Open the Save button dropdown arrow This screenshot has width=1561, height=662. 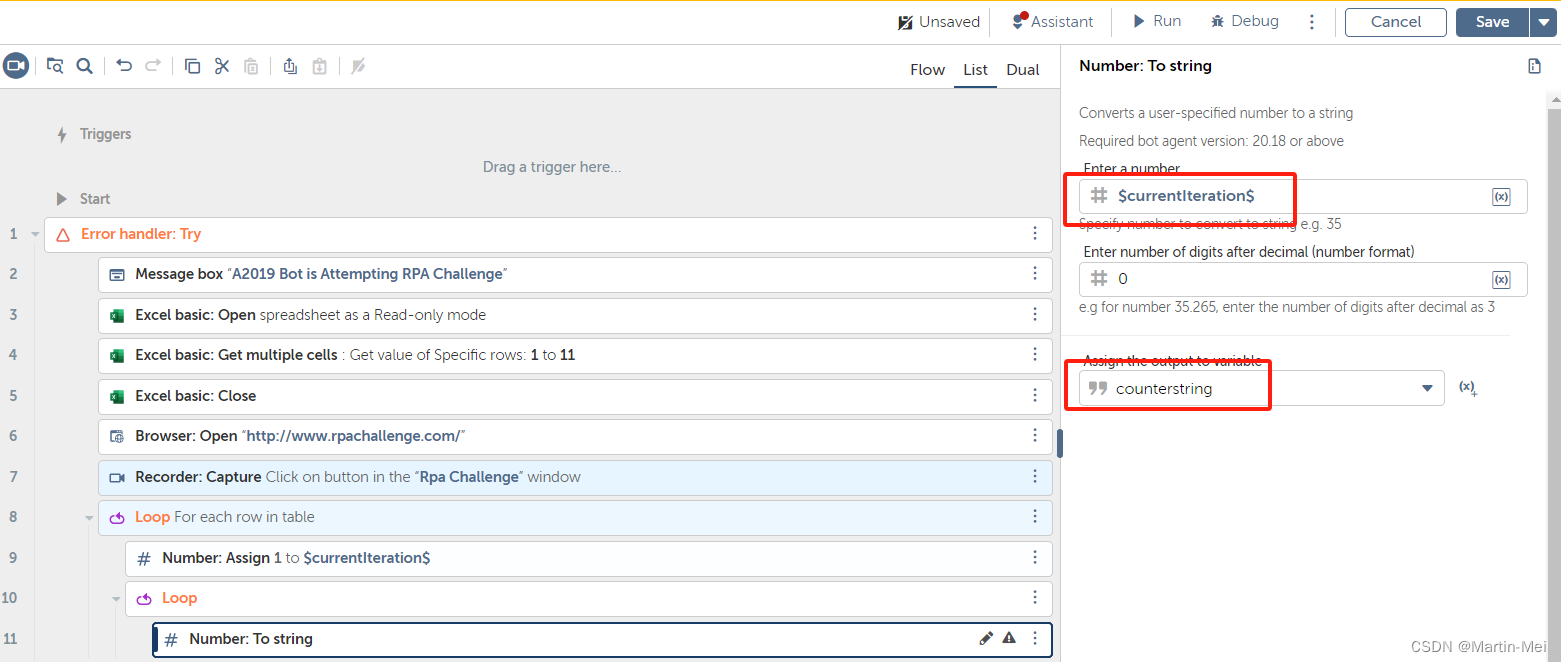pyautogui.click(x=1543, y=22)
